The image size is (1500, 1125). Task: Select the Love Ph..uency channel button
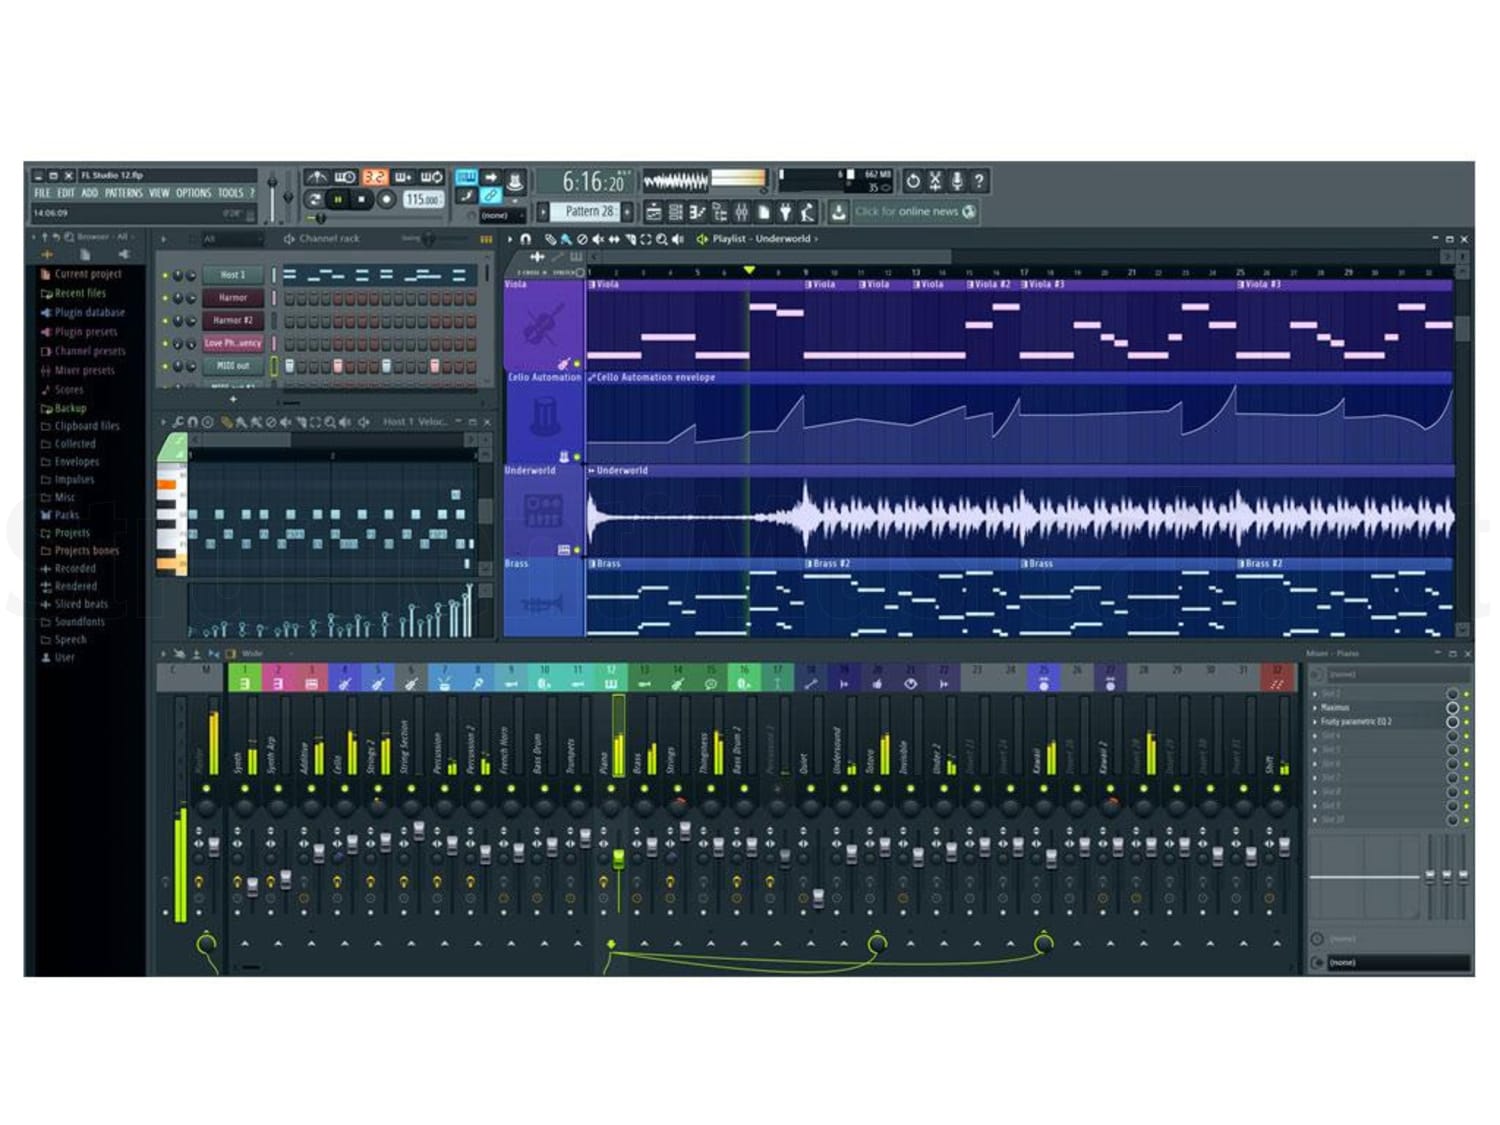233,343
